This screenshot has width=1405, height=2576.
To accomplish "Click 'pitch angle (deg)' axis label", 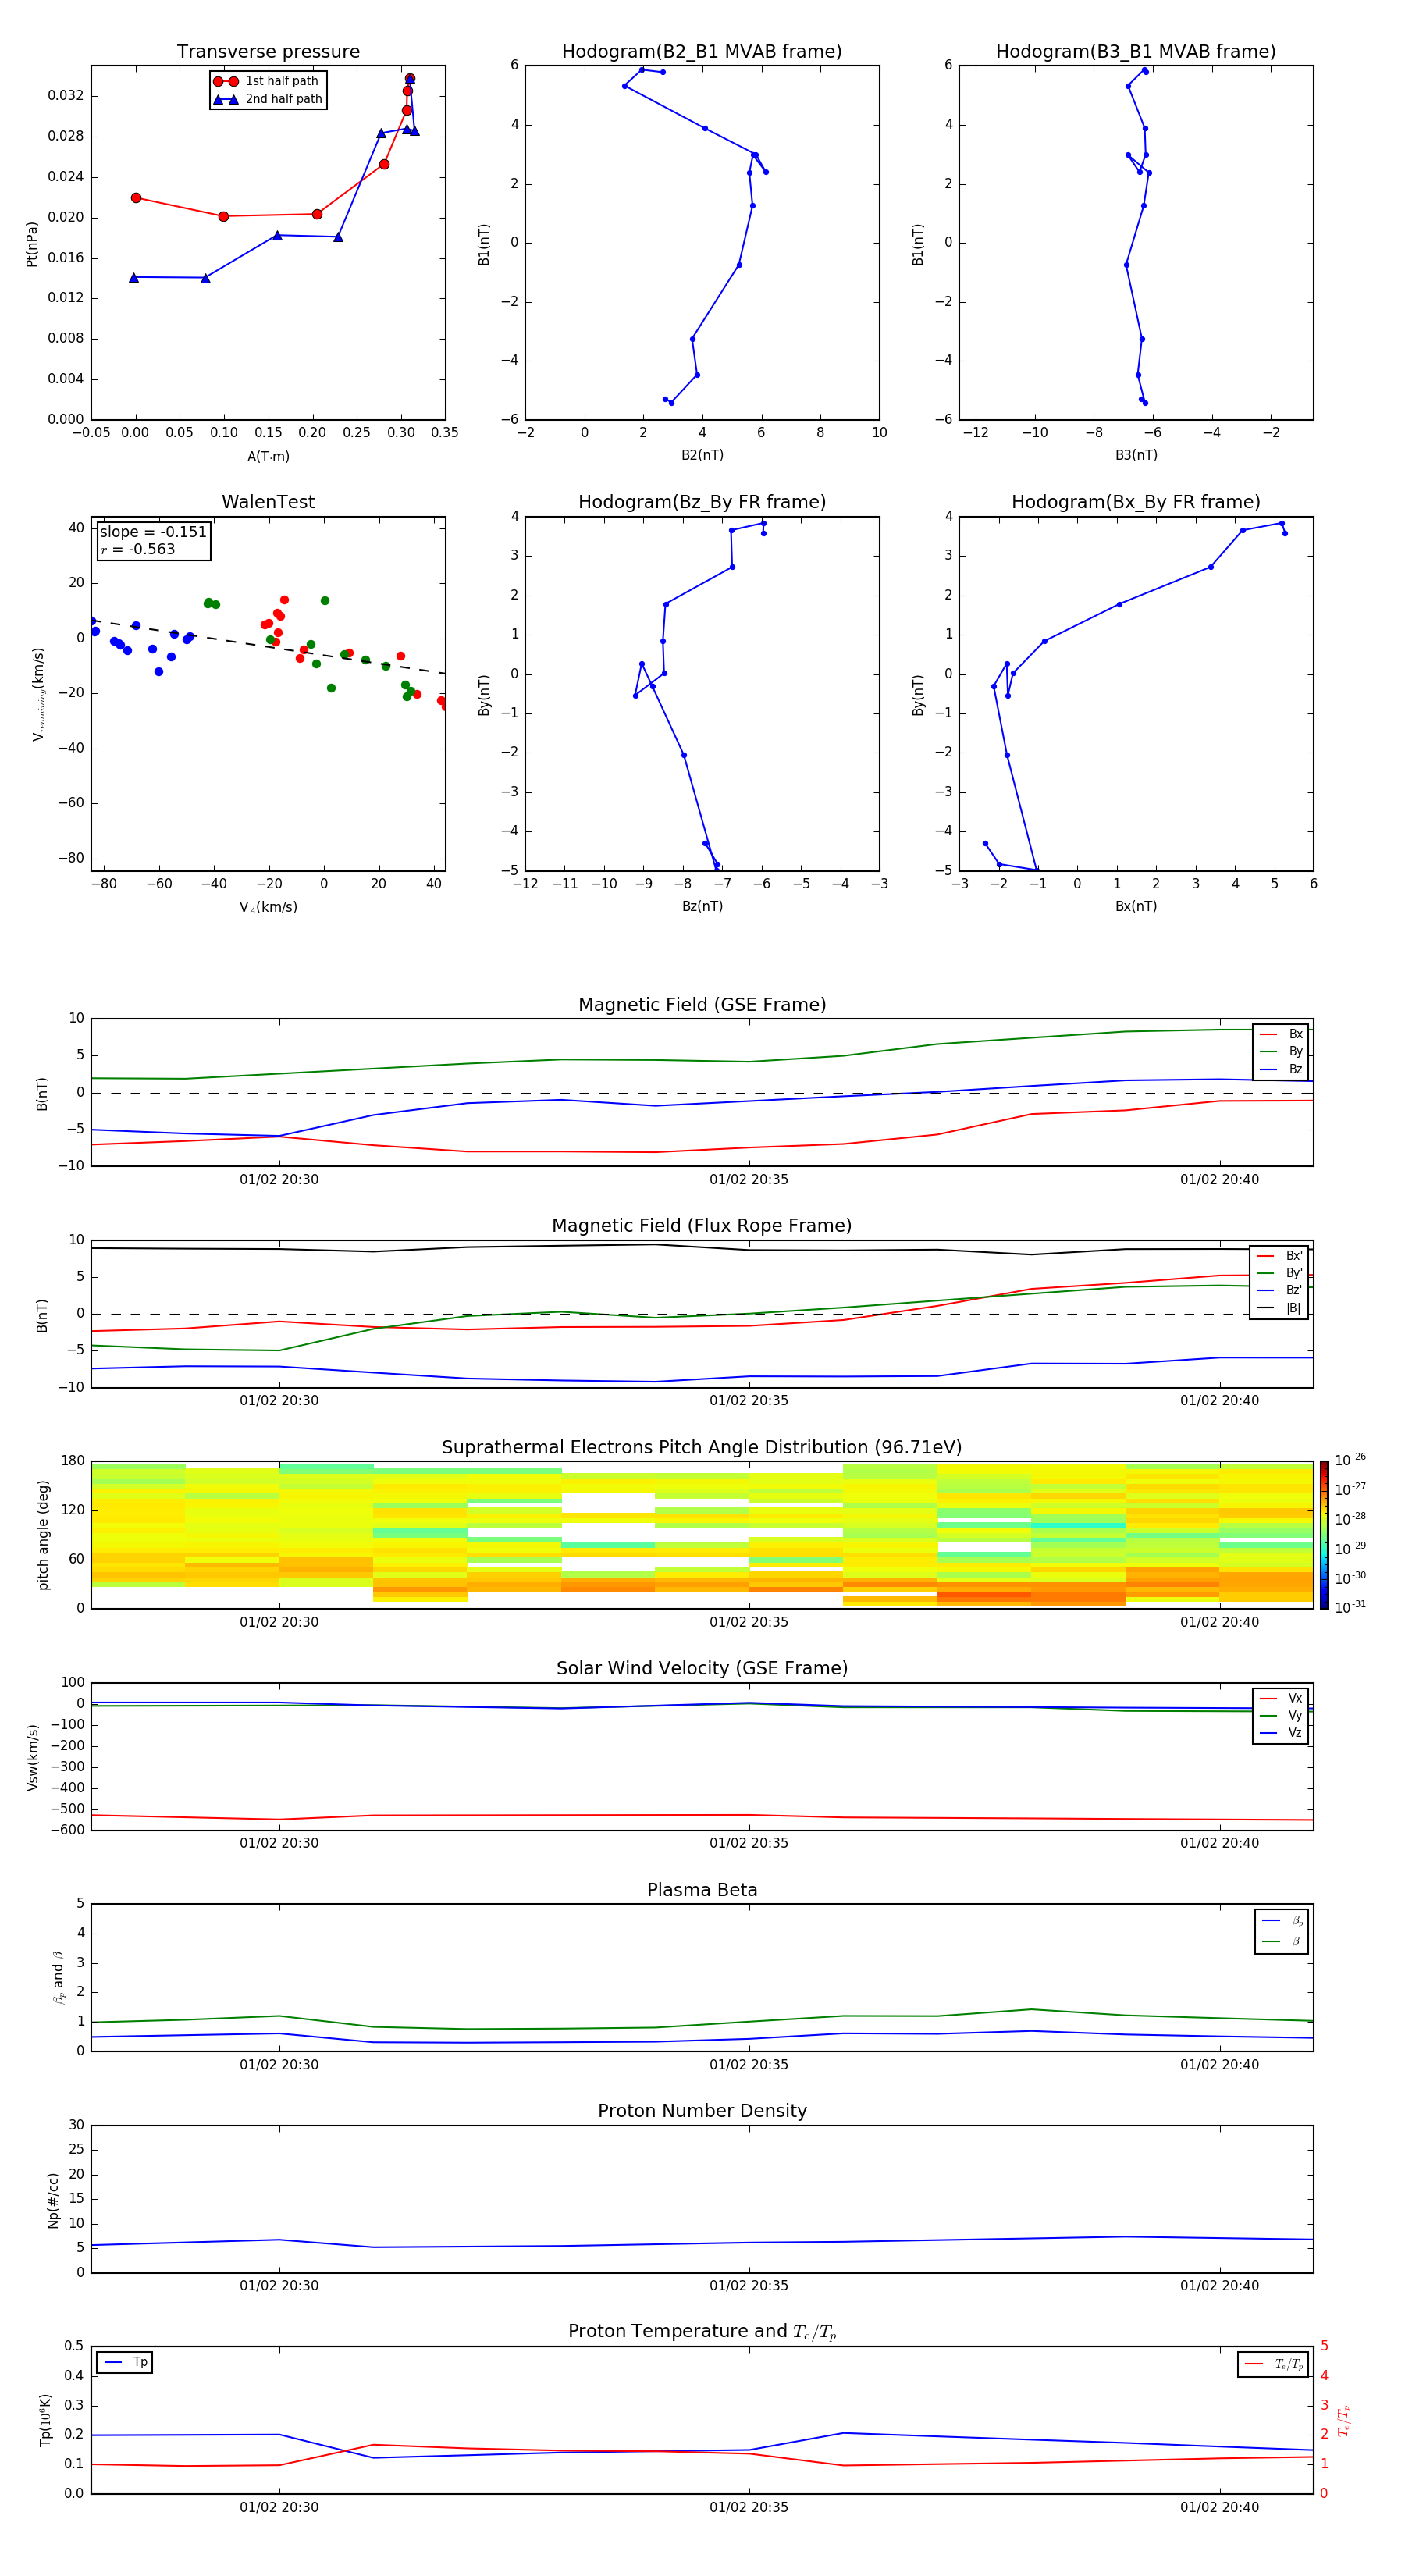I will 43,1535.
